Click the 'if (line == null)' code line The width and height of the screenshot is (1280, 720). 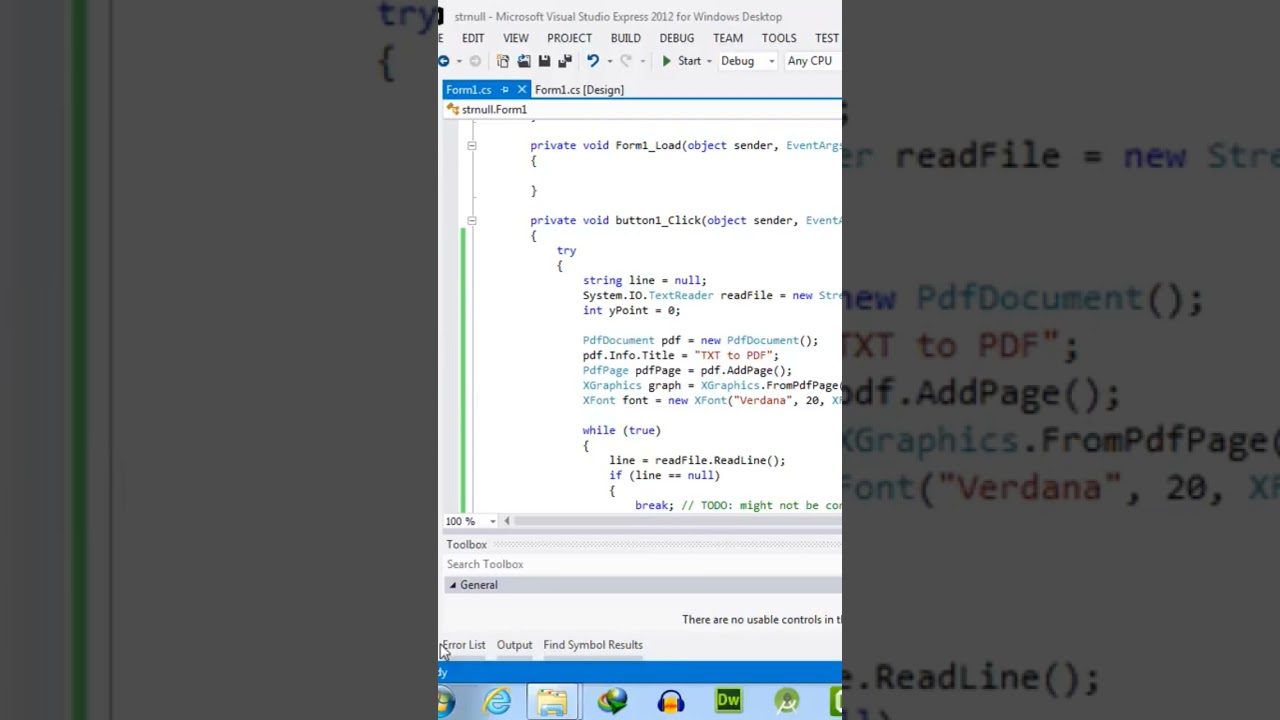tap(664, 476)
